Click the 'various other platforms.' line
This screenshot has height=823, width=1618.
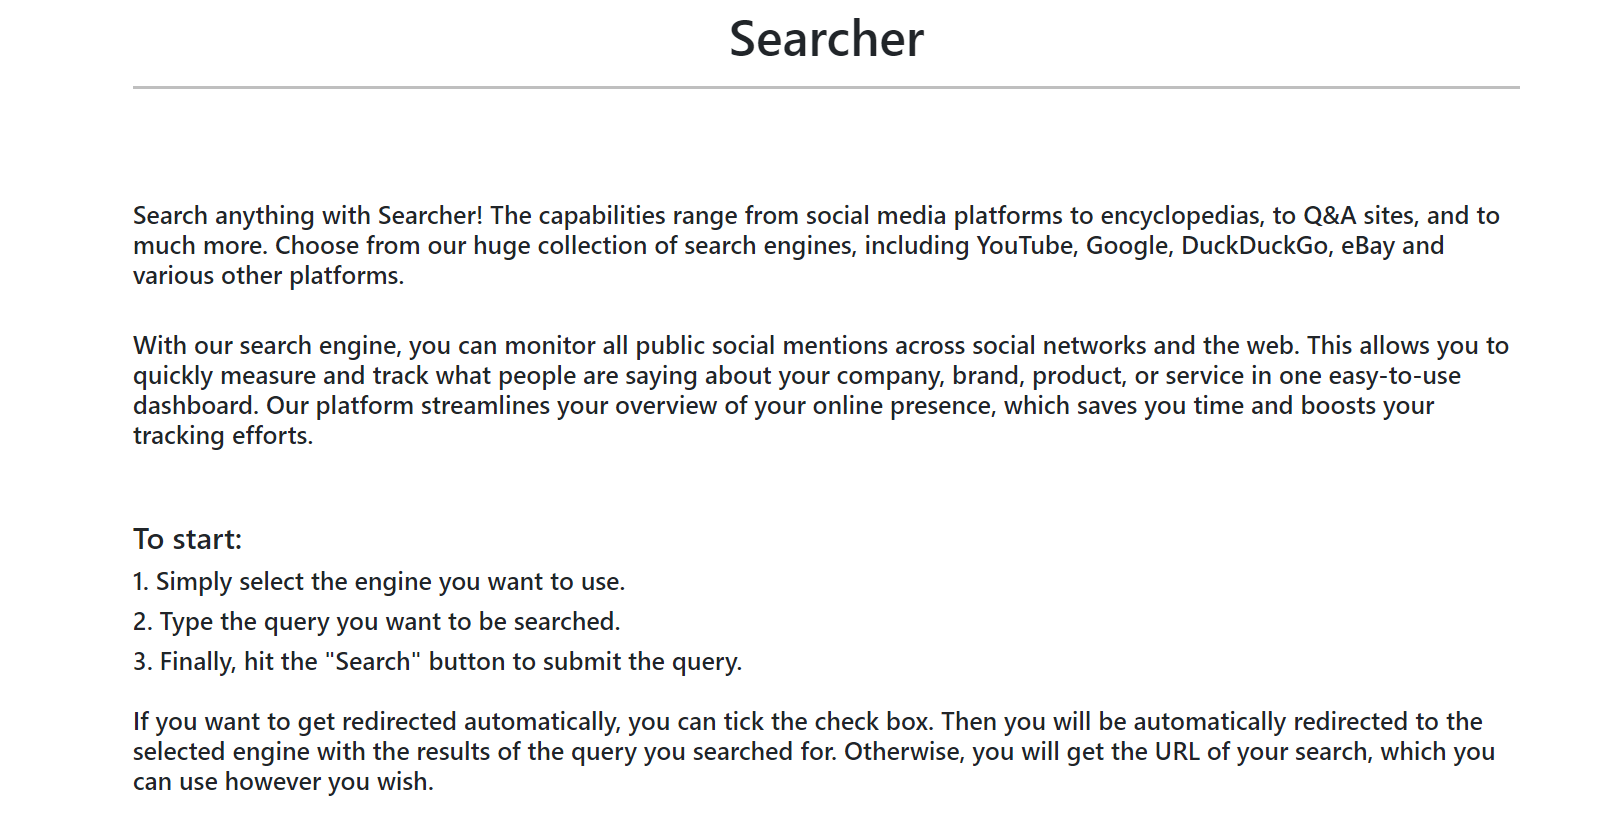click(x=269, y=276)
